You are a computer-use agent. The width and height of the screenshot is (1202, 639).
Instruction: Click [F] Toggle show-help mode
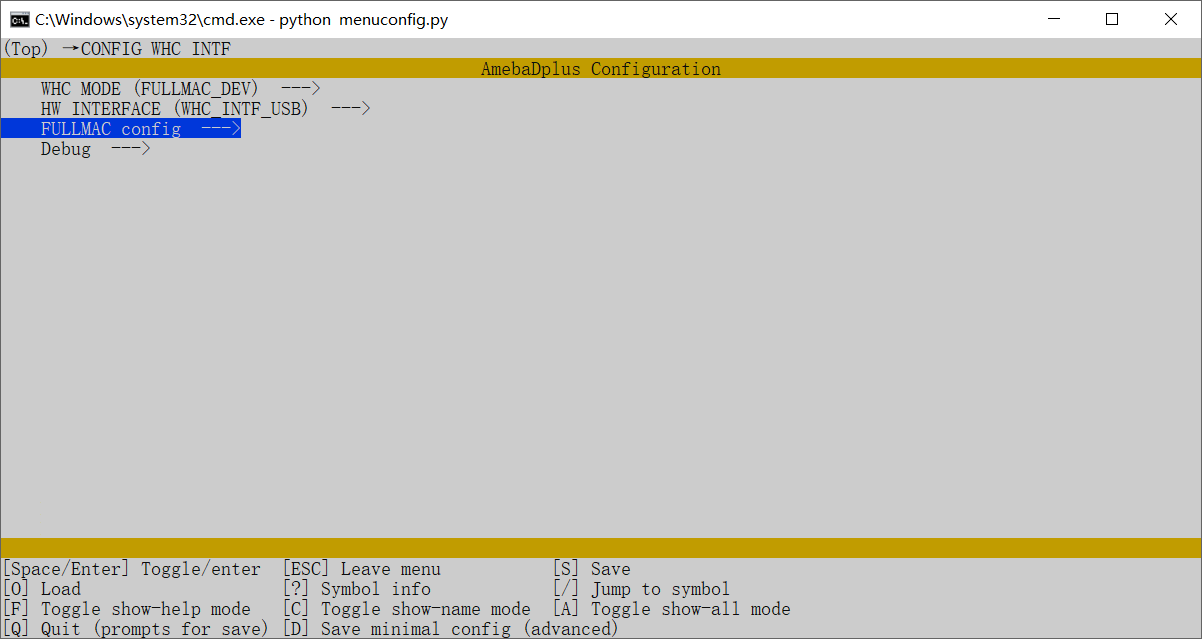127,609
